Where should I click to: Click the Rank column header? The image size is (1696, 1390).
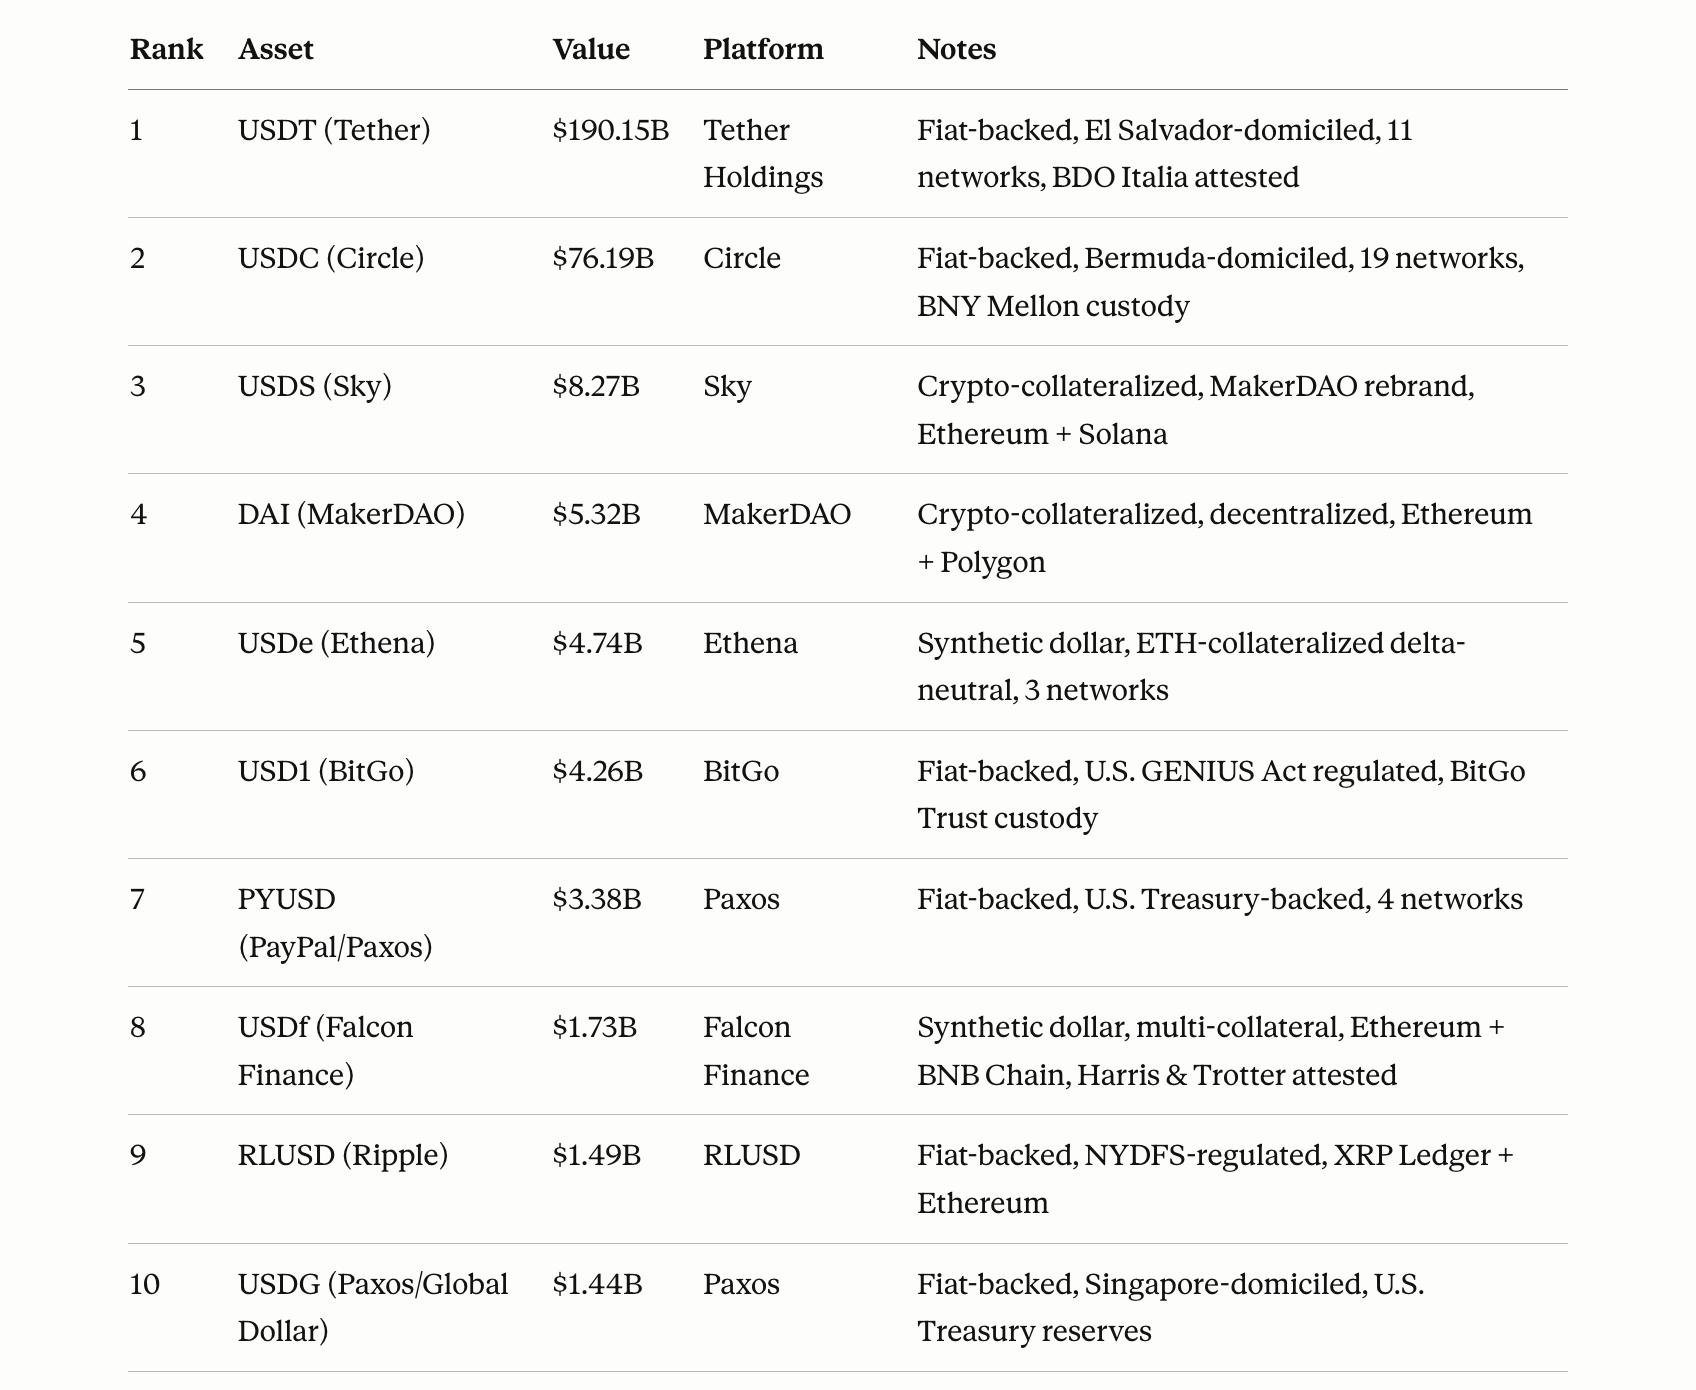(x=166, y=49)
